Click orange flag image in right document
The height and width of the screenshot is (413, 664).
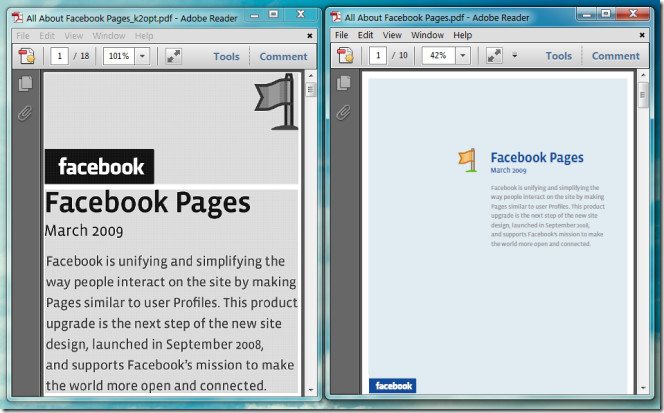pos(468,160)
